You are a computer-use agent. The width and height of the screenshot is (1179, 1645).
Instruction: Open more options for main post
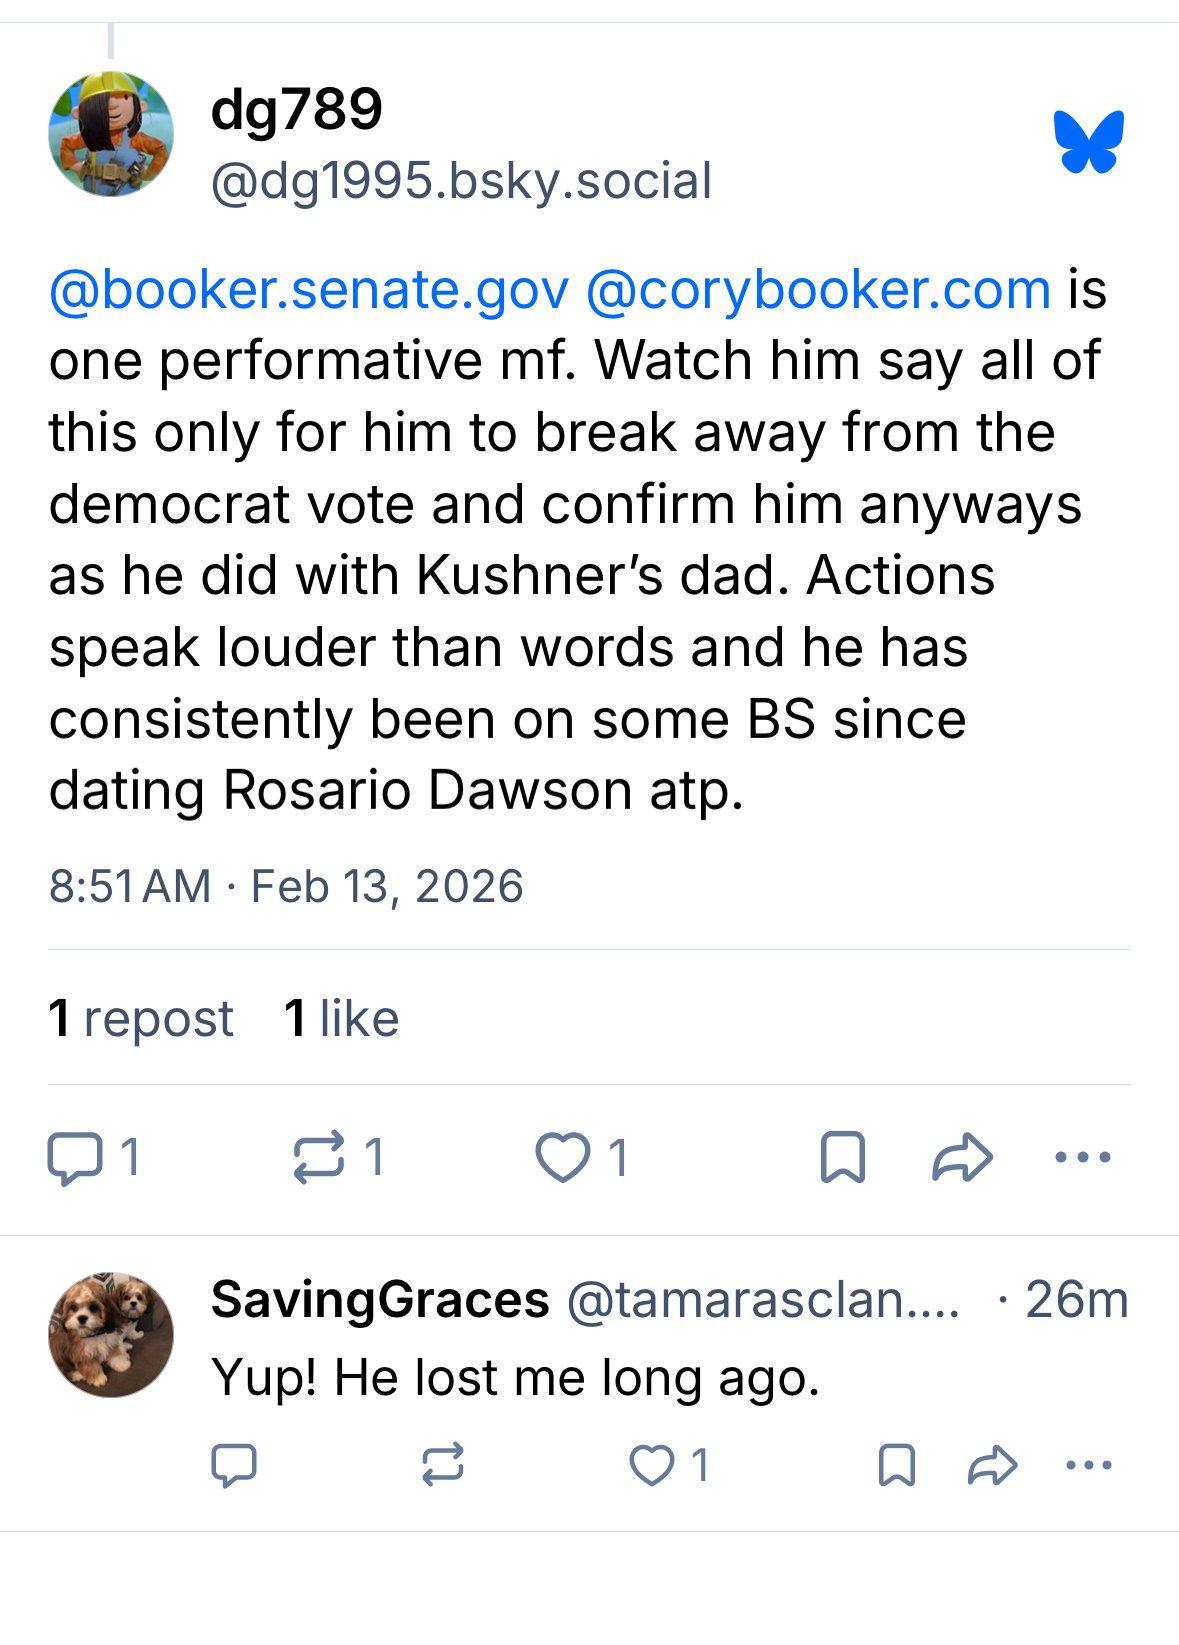tap(1083, 1158)
